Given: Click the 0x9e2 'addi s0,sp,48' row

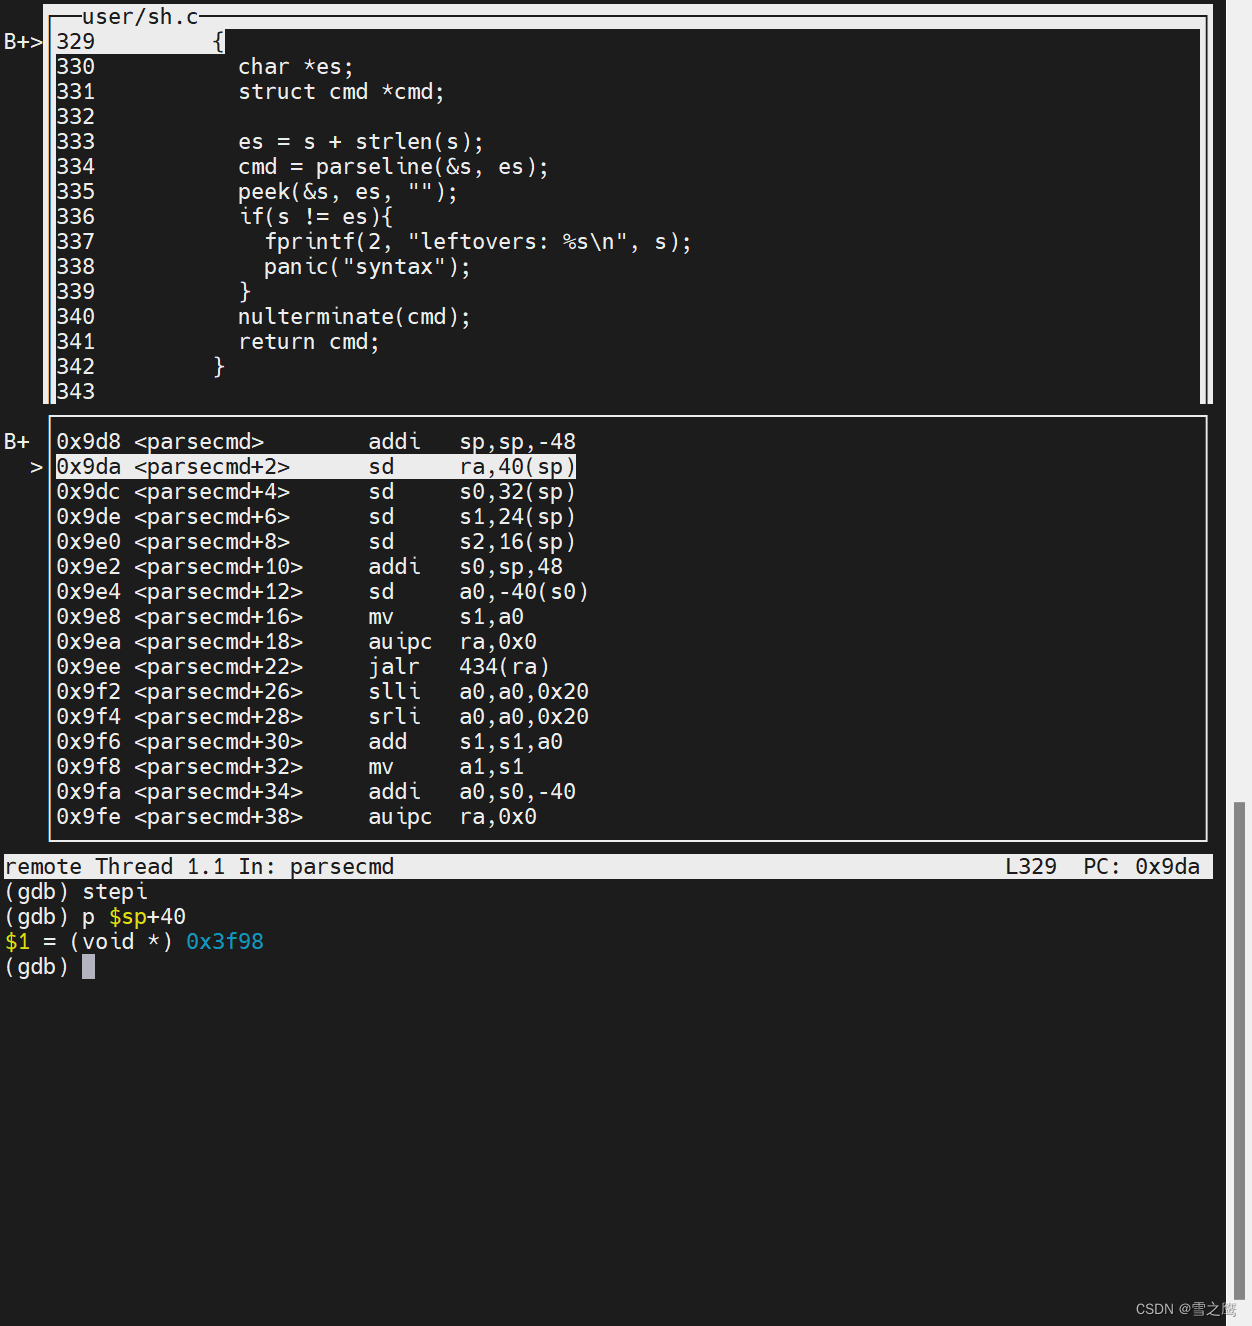Looking at the screenshot, I should point(310,567).
